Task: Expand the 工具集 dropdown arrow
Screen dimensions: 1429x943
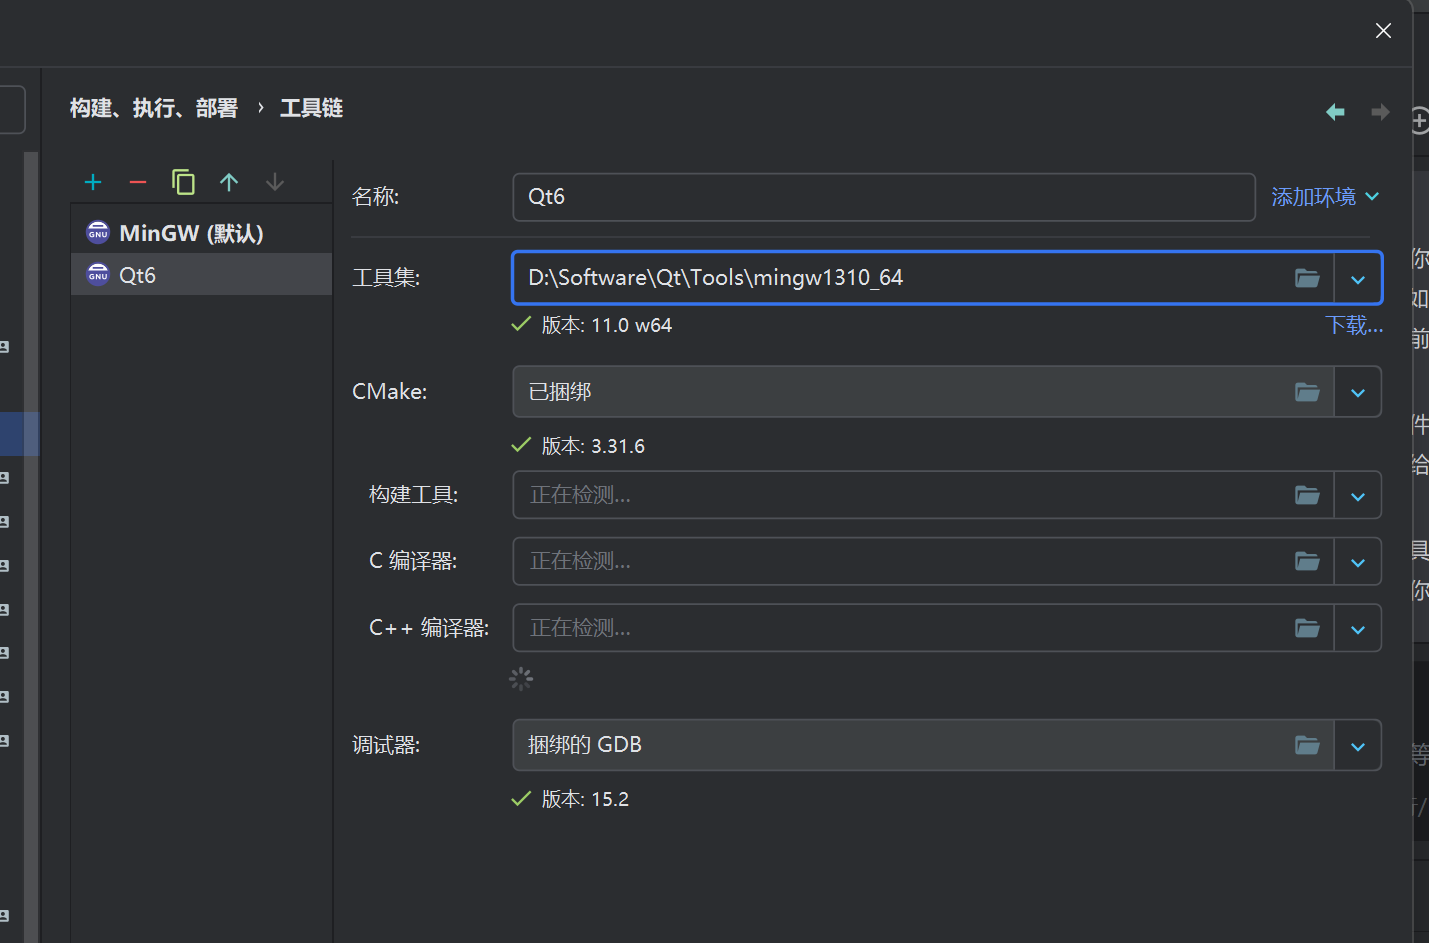Action: 1358,279
